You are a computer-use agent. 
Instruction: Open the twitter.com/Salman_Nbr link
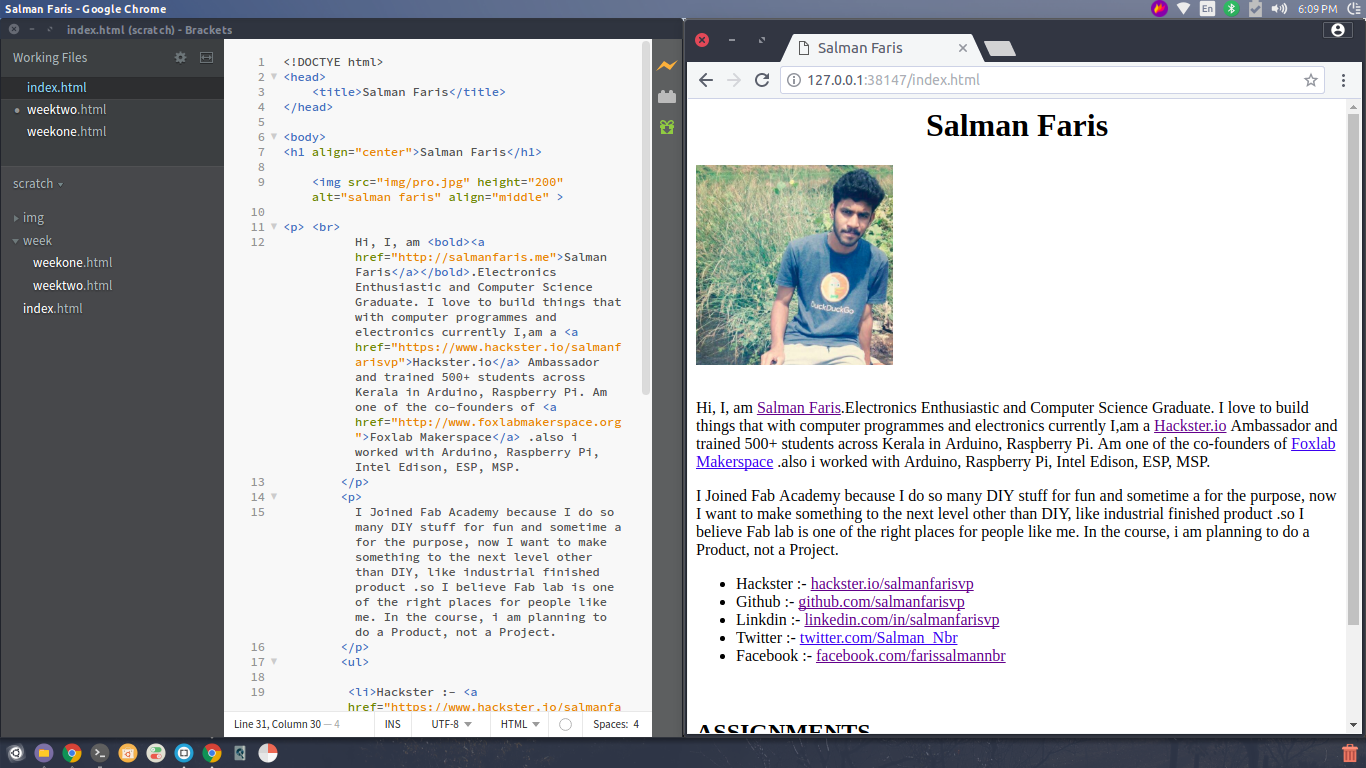(x=879, y=638)
